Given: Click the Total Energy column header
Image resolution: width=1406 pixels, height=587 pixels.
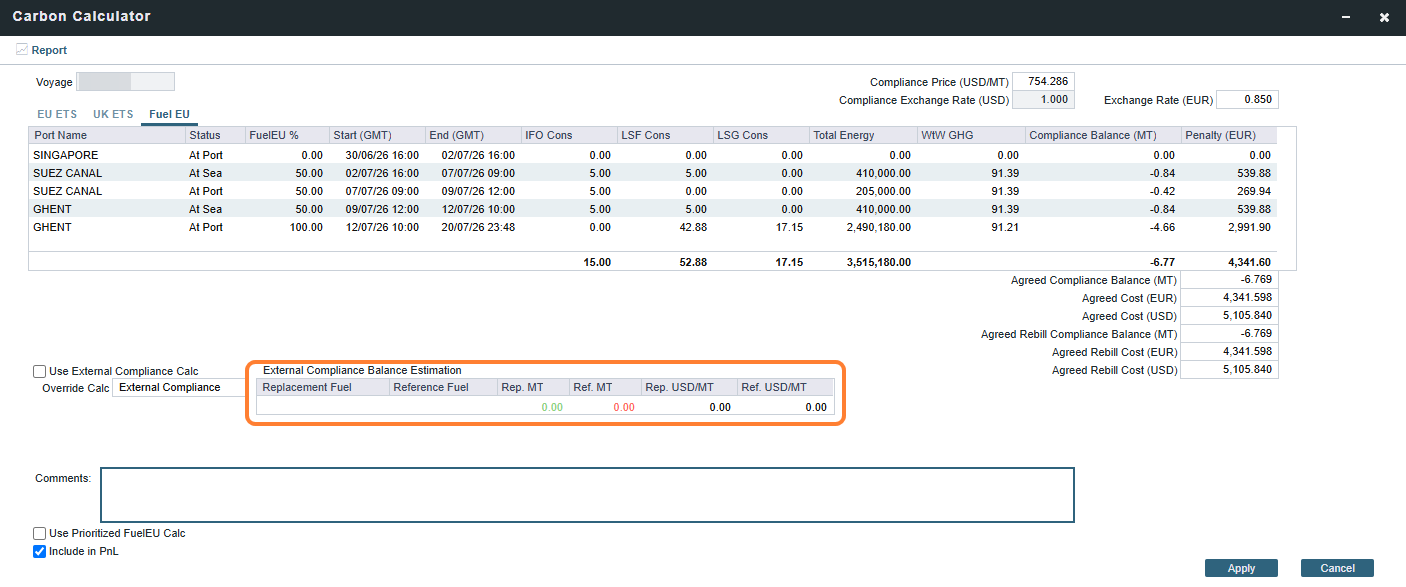Looking at the screenshot, I should pyautogui.click(x=863, y=135).
